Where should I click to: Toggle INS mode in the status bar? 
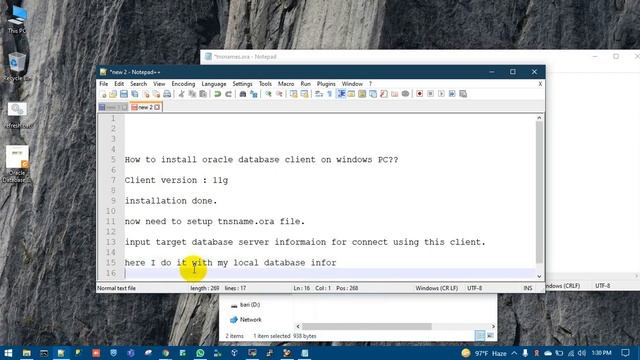528,288
